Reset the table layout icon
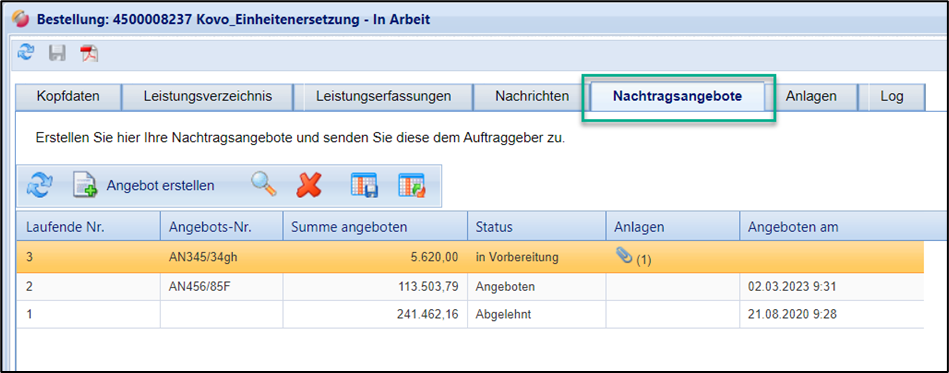949x373 pixels. tap(412, 185)
